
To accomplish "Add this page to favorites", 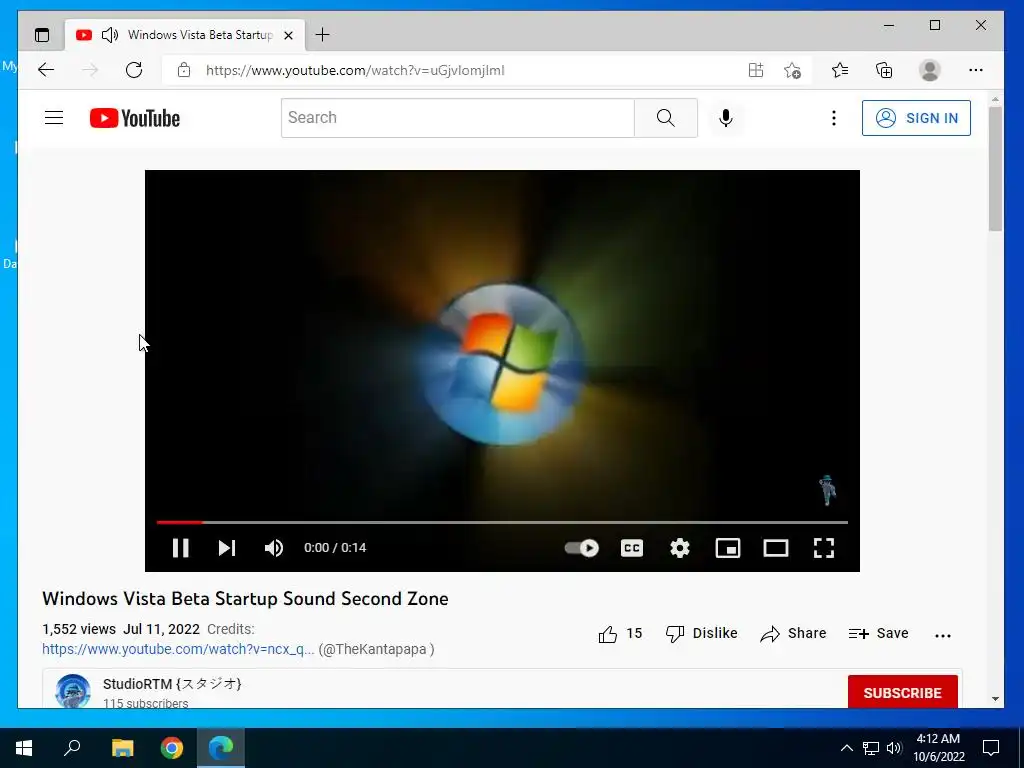I will [792, 70].
